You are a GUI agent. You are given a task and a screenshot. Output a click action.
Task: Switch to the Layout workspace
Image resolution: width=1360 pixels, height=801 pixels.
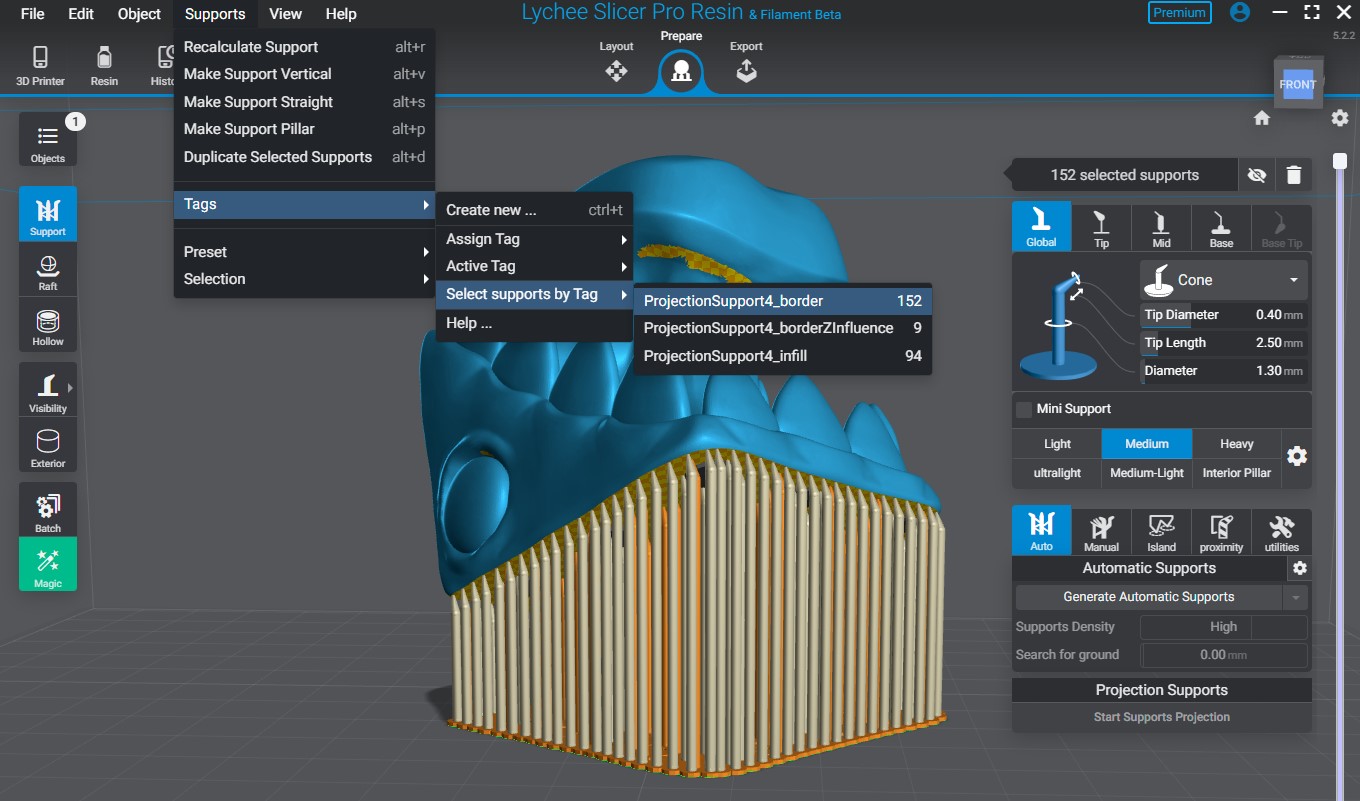(x=616, y=62)
